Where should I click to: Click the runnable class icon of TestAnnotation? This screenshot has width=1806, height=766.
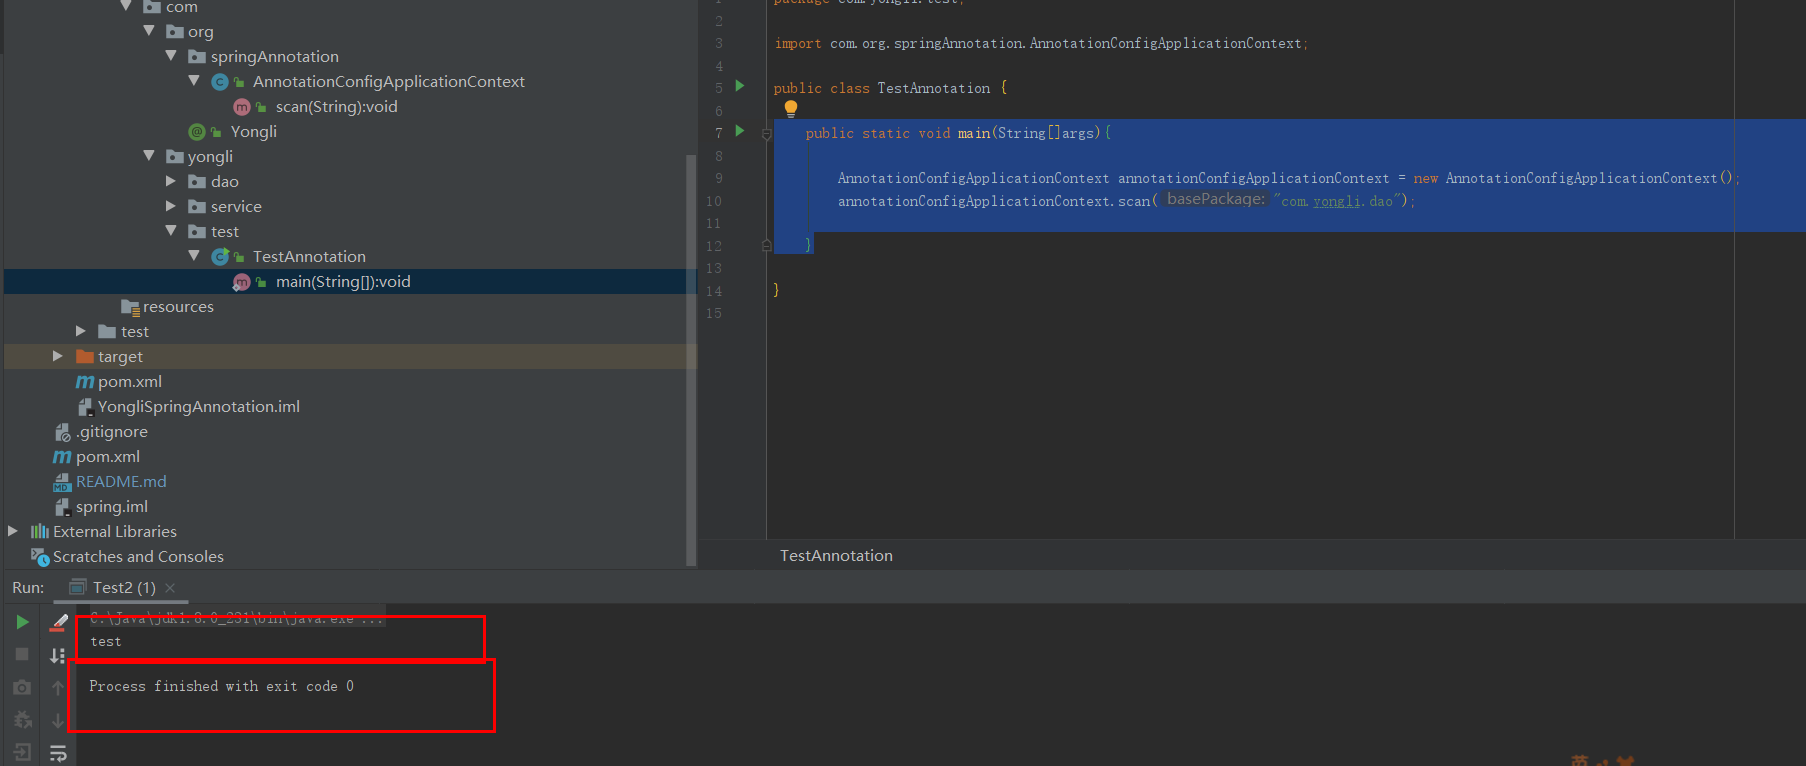click(220, 257)
